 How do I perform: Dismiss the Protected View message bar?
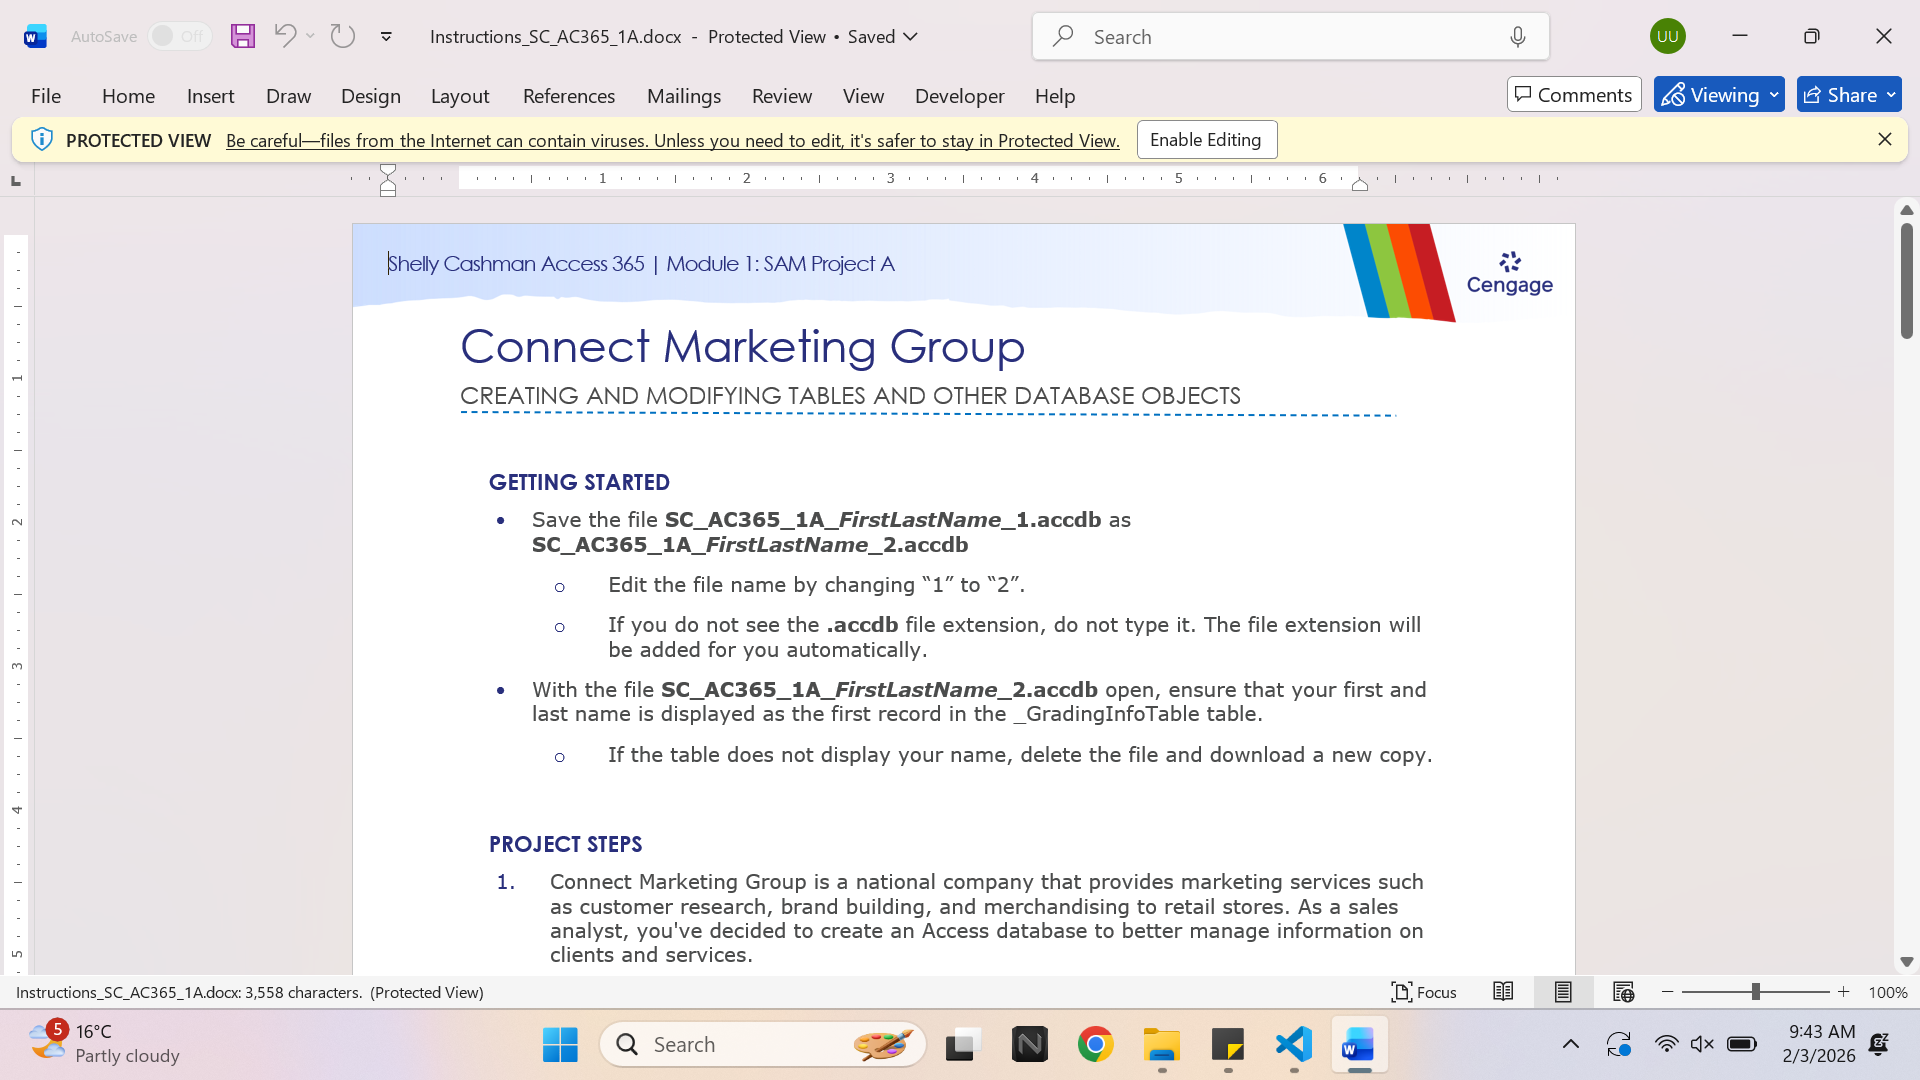click(1885, 140)
